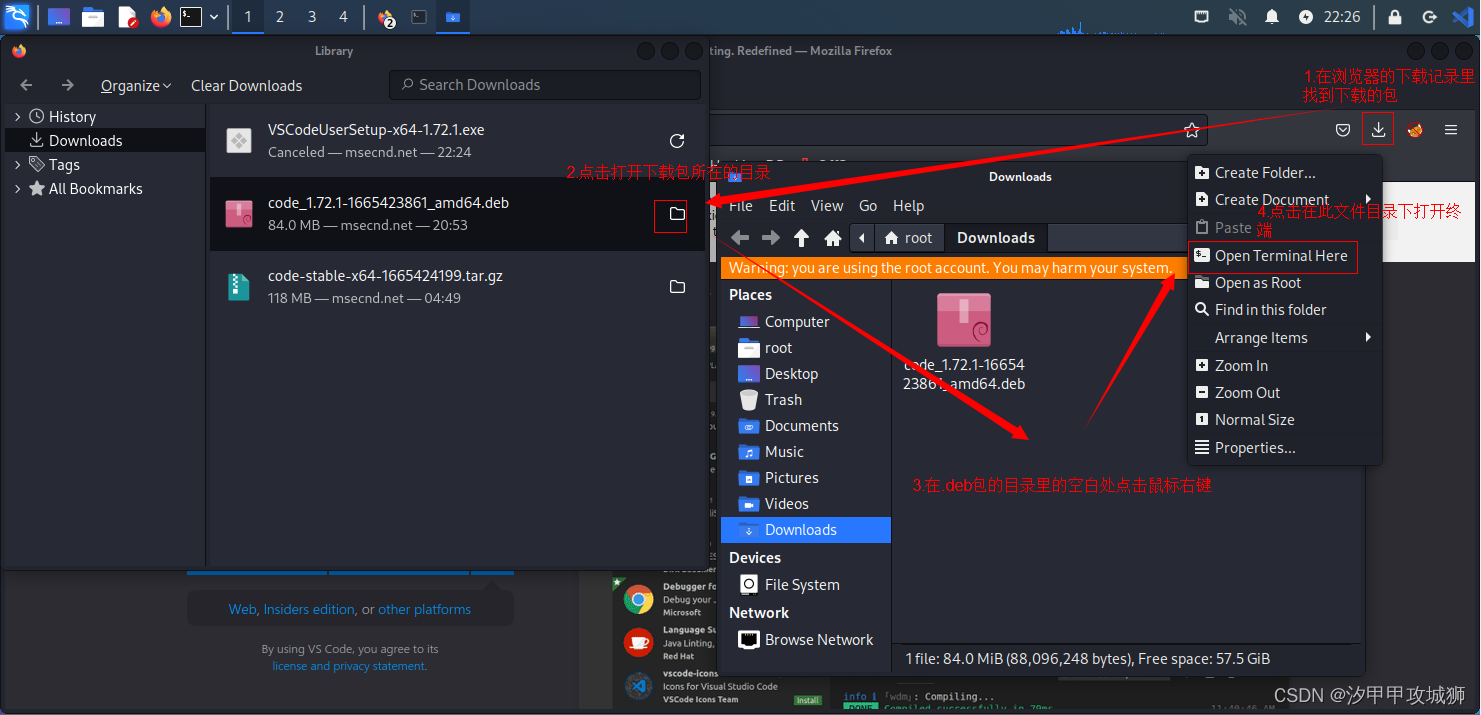Click the Pocket save icon
The width and height of the screenshot is (1481, 715).
click(1343, 129)
